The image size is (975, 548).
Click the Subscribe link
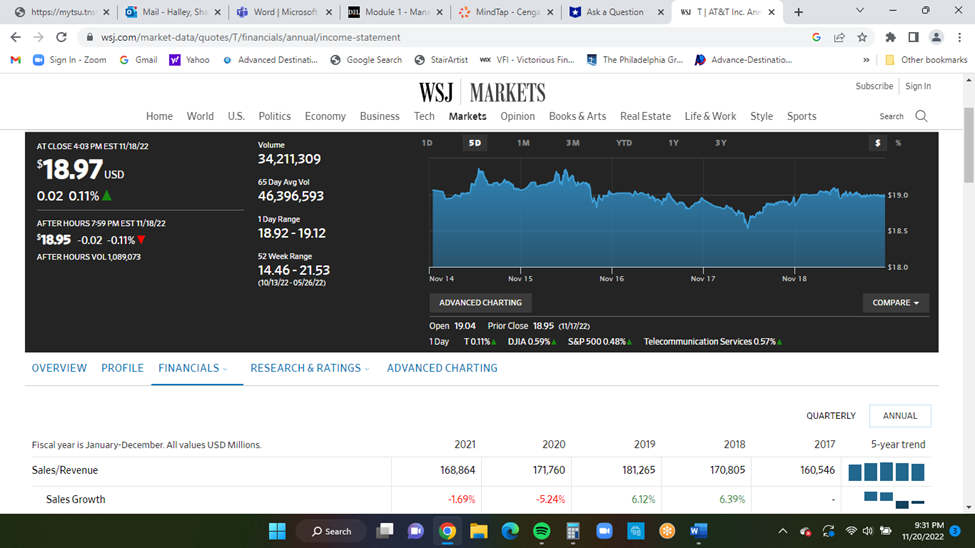click(x=874, y=86)
